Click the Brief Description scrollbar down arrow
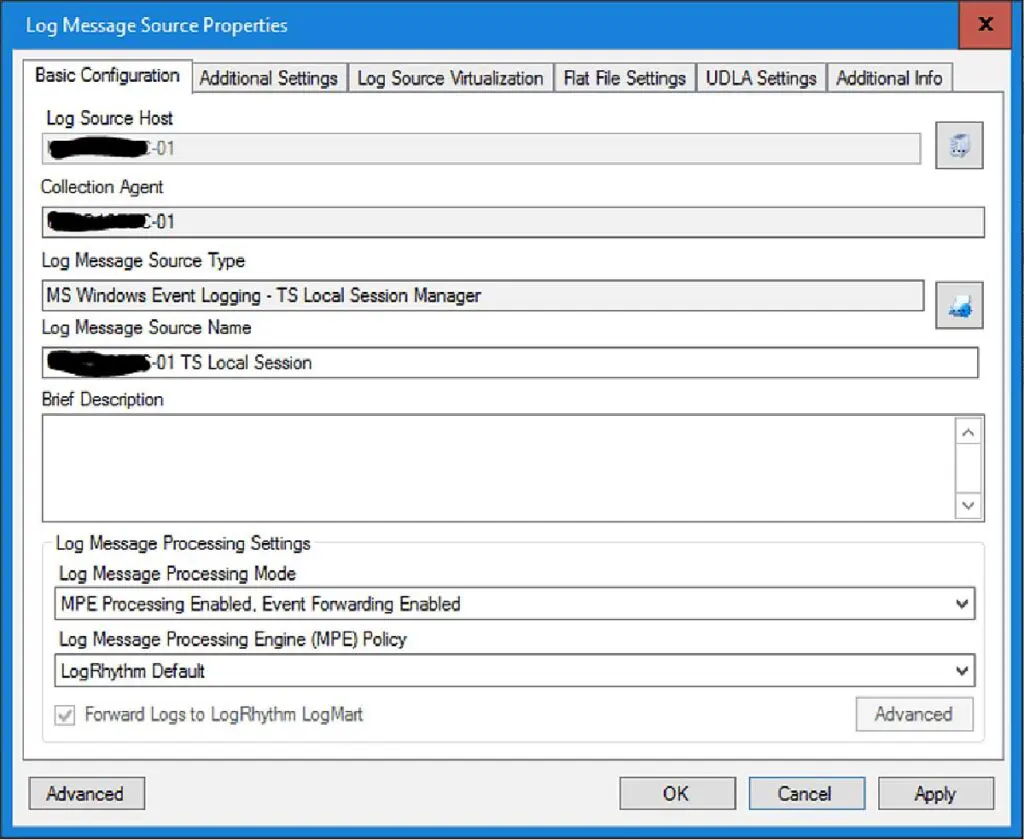 967,506
